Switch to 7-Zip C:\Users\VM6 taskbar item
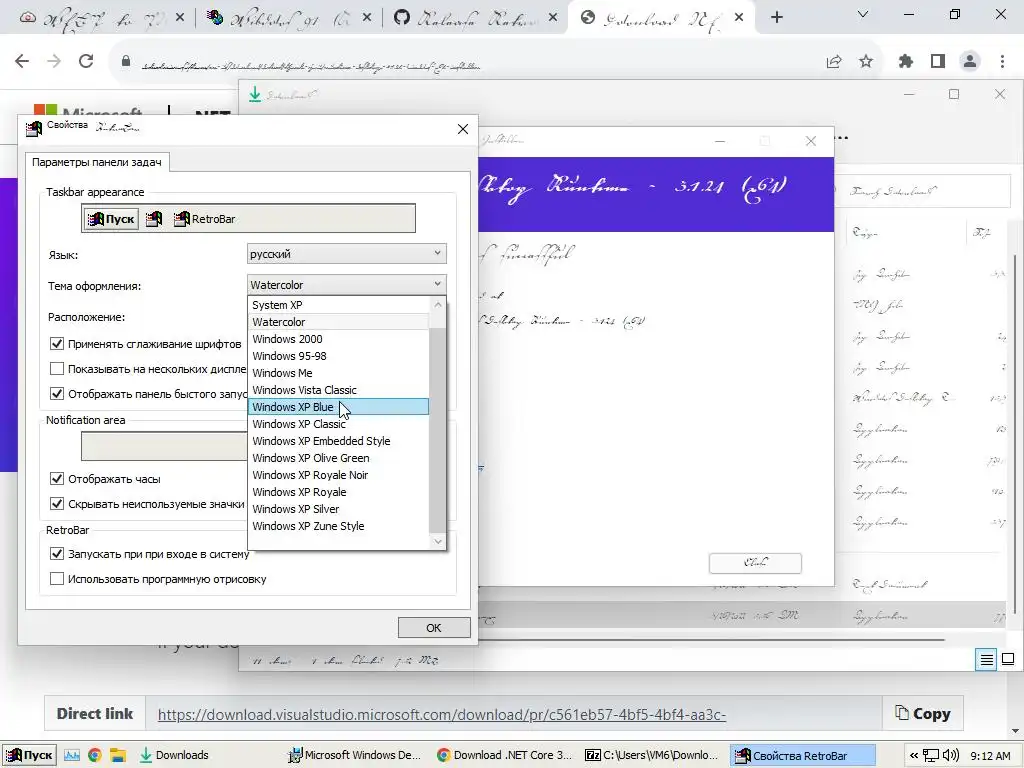1024x768 pixels. pyautogui.click(x=653, y=756)
